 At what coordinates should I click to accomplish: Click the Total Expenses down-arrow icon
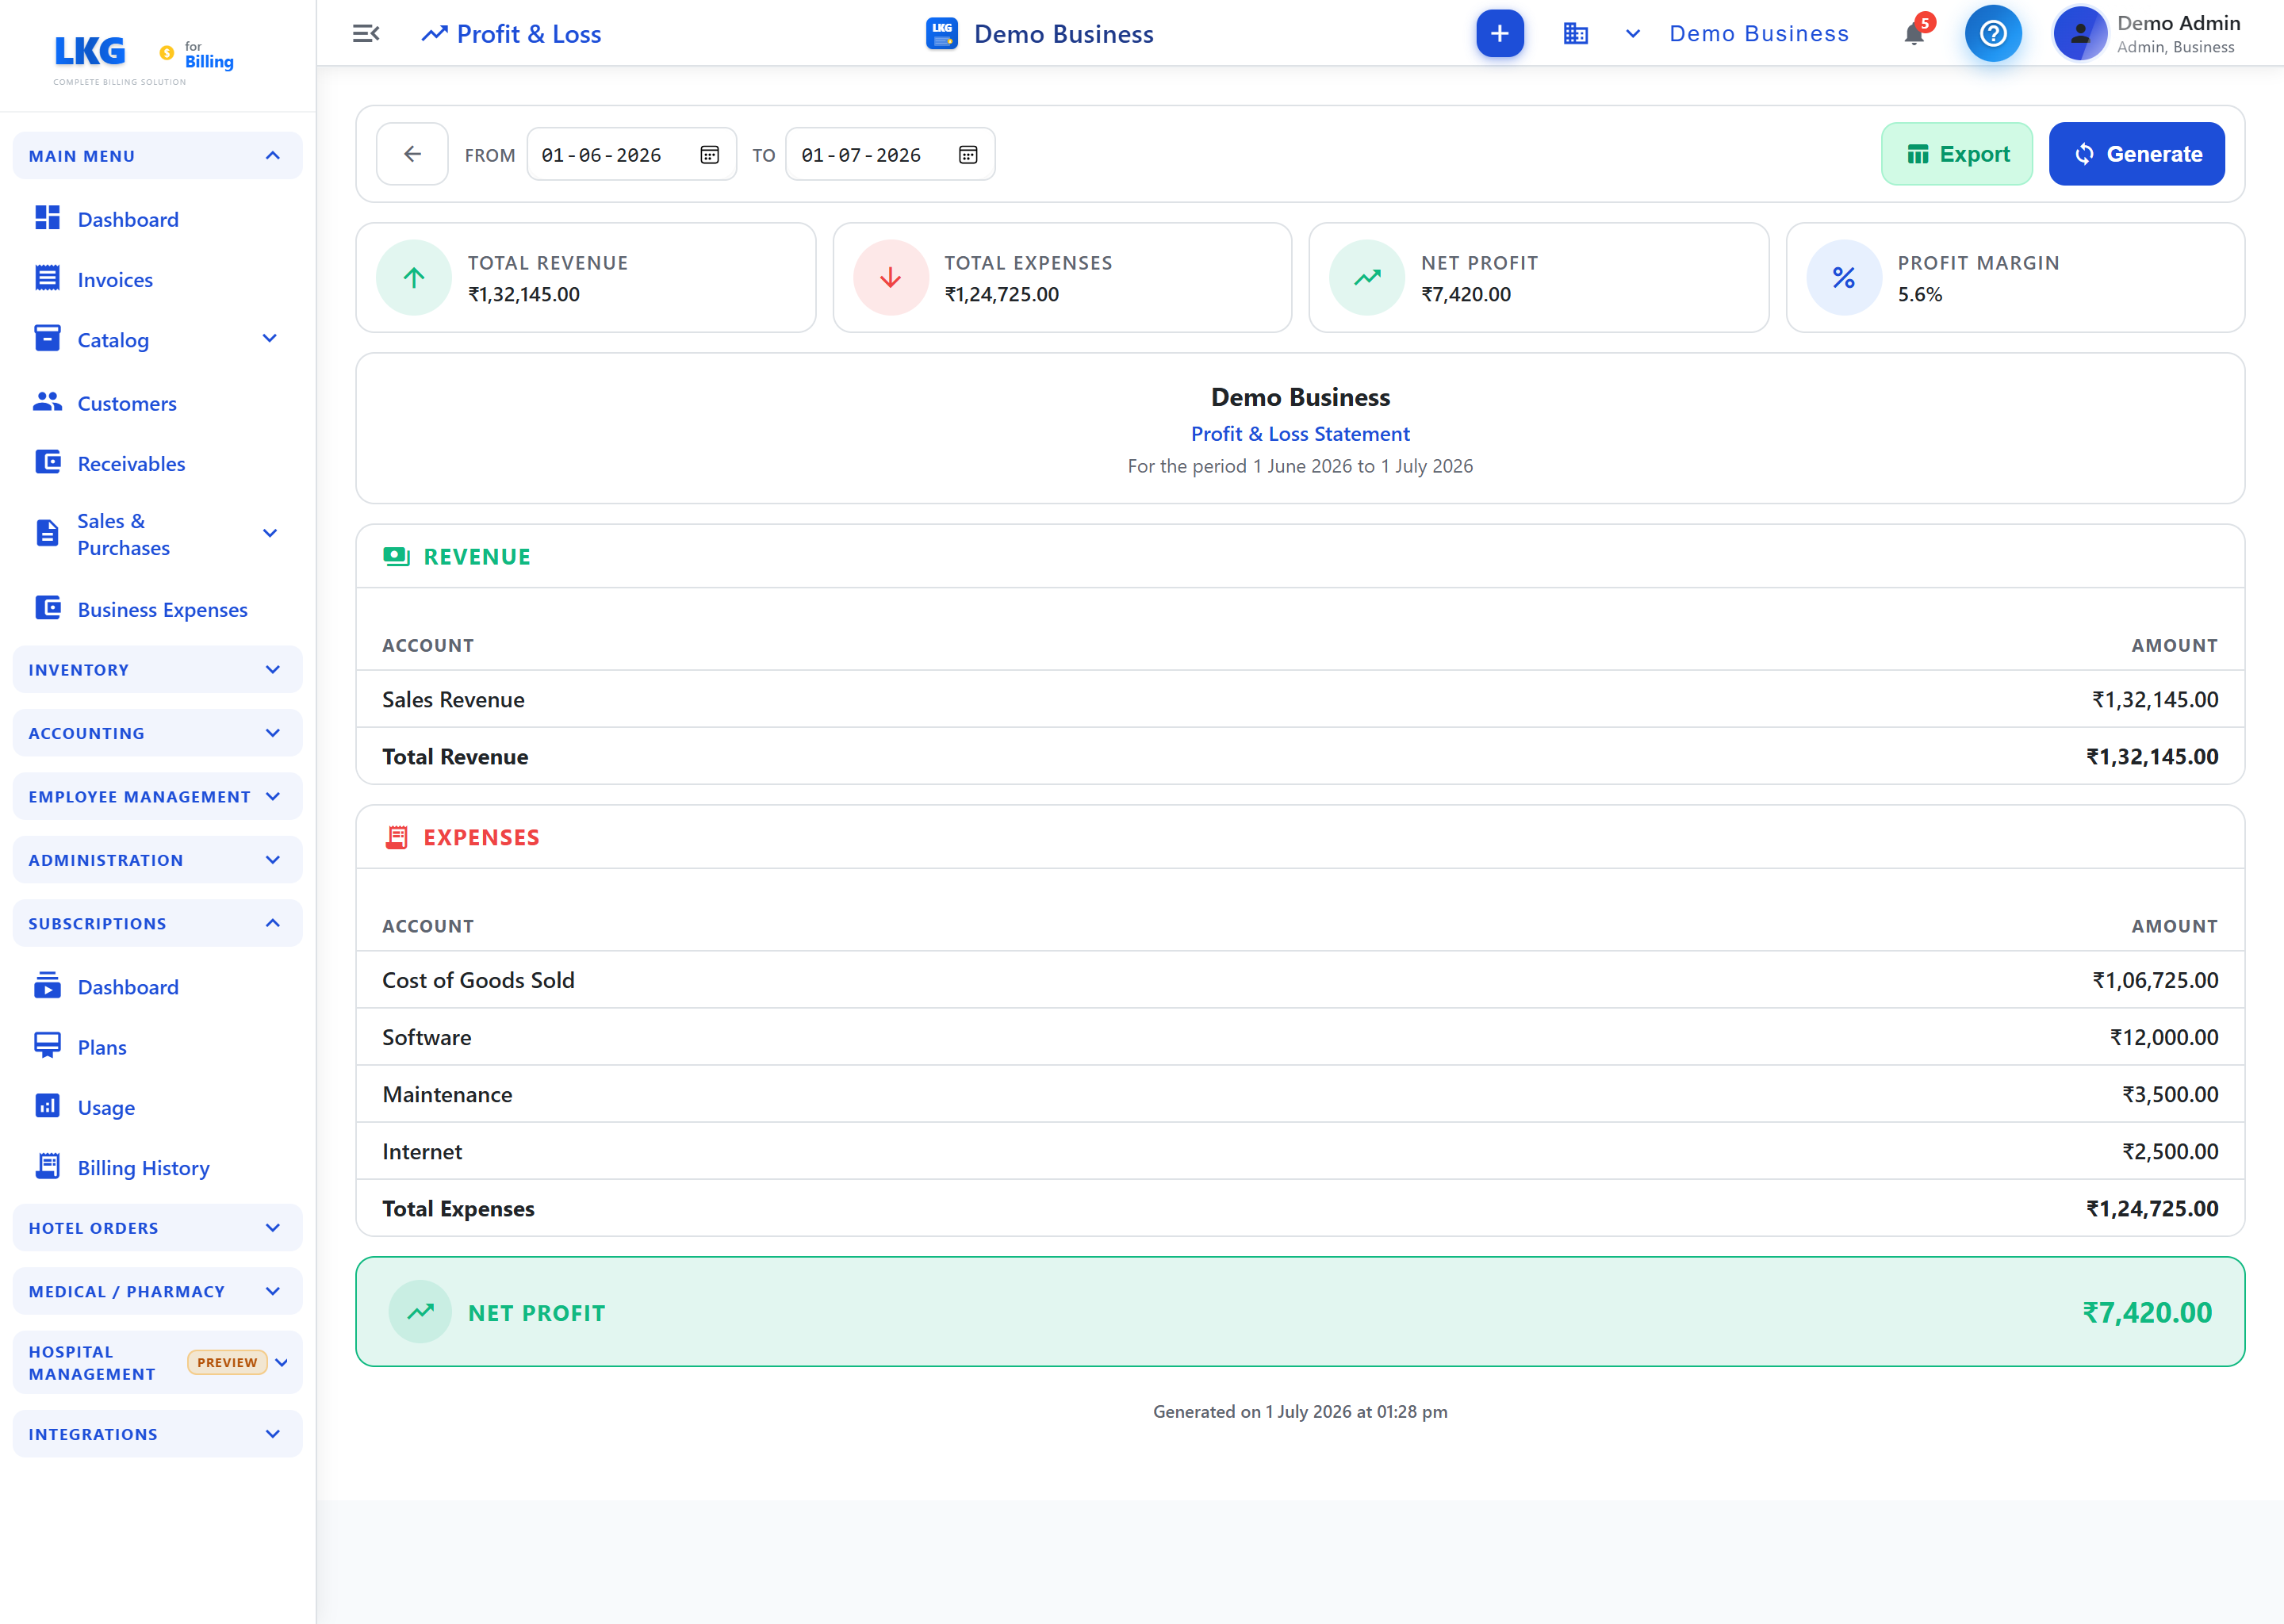(x=890, y=278)
